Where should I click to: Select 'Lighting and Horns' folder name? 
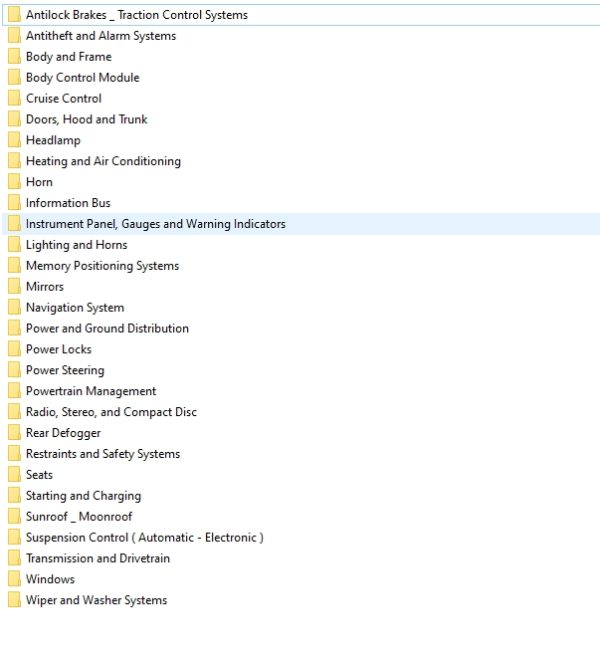[77, 245]
